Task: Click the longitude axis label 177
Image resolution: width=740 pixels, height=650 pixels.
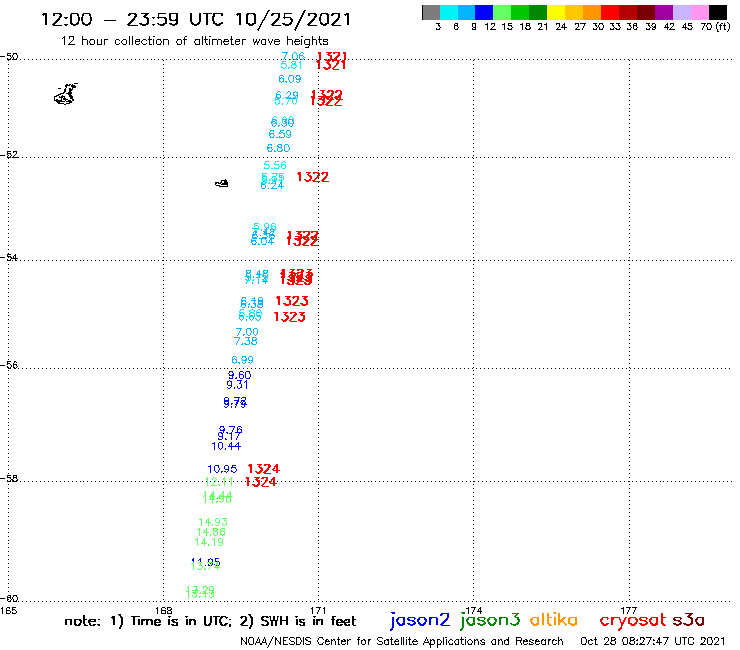Action: tap(629, 610)
